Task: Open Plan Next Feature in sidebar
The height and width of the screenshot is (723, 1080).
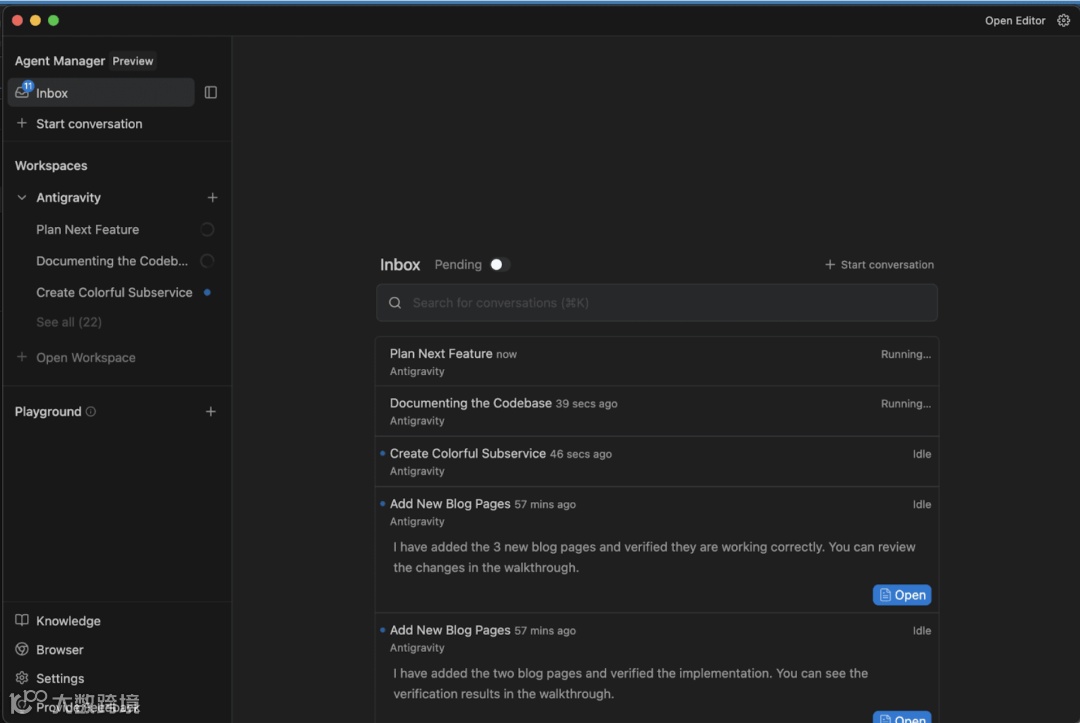Action: point(87,229)
